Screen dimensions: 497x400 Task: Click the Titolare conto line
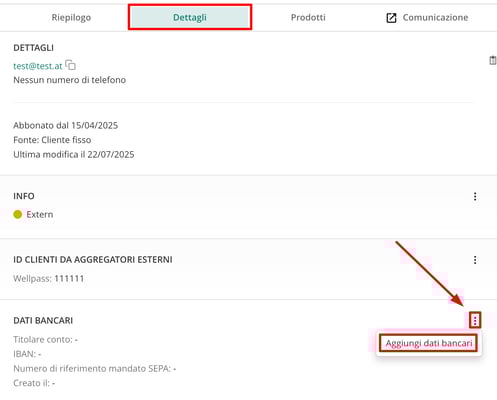(x=45, y=339)
